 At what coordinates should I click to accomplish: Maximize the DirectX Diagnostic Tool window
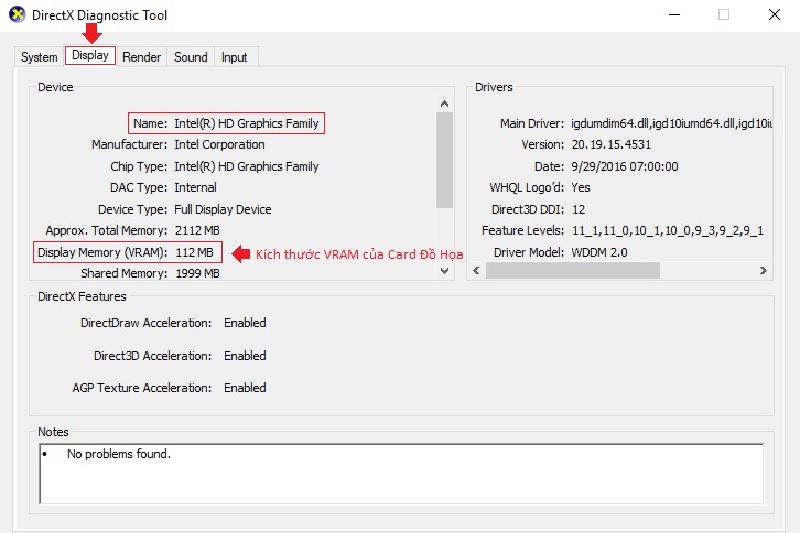tap(723, 15)
